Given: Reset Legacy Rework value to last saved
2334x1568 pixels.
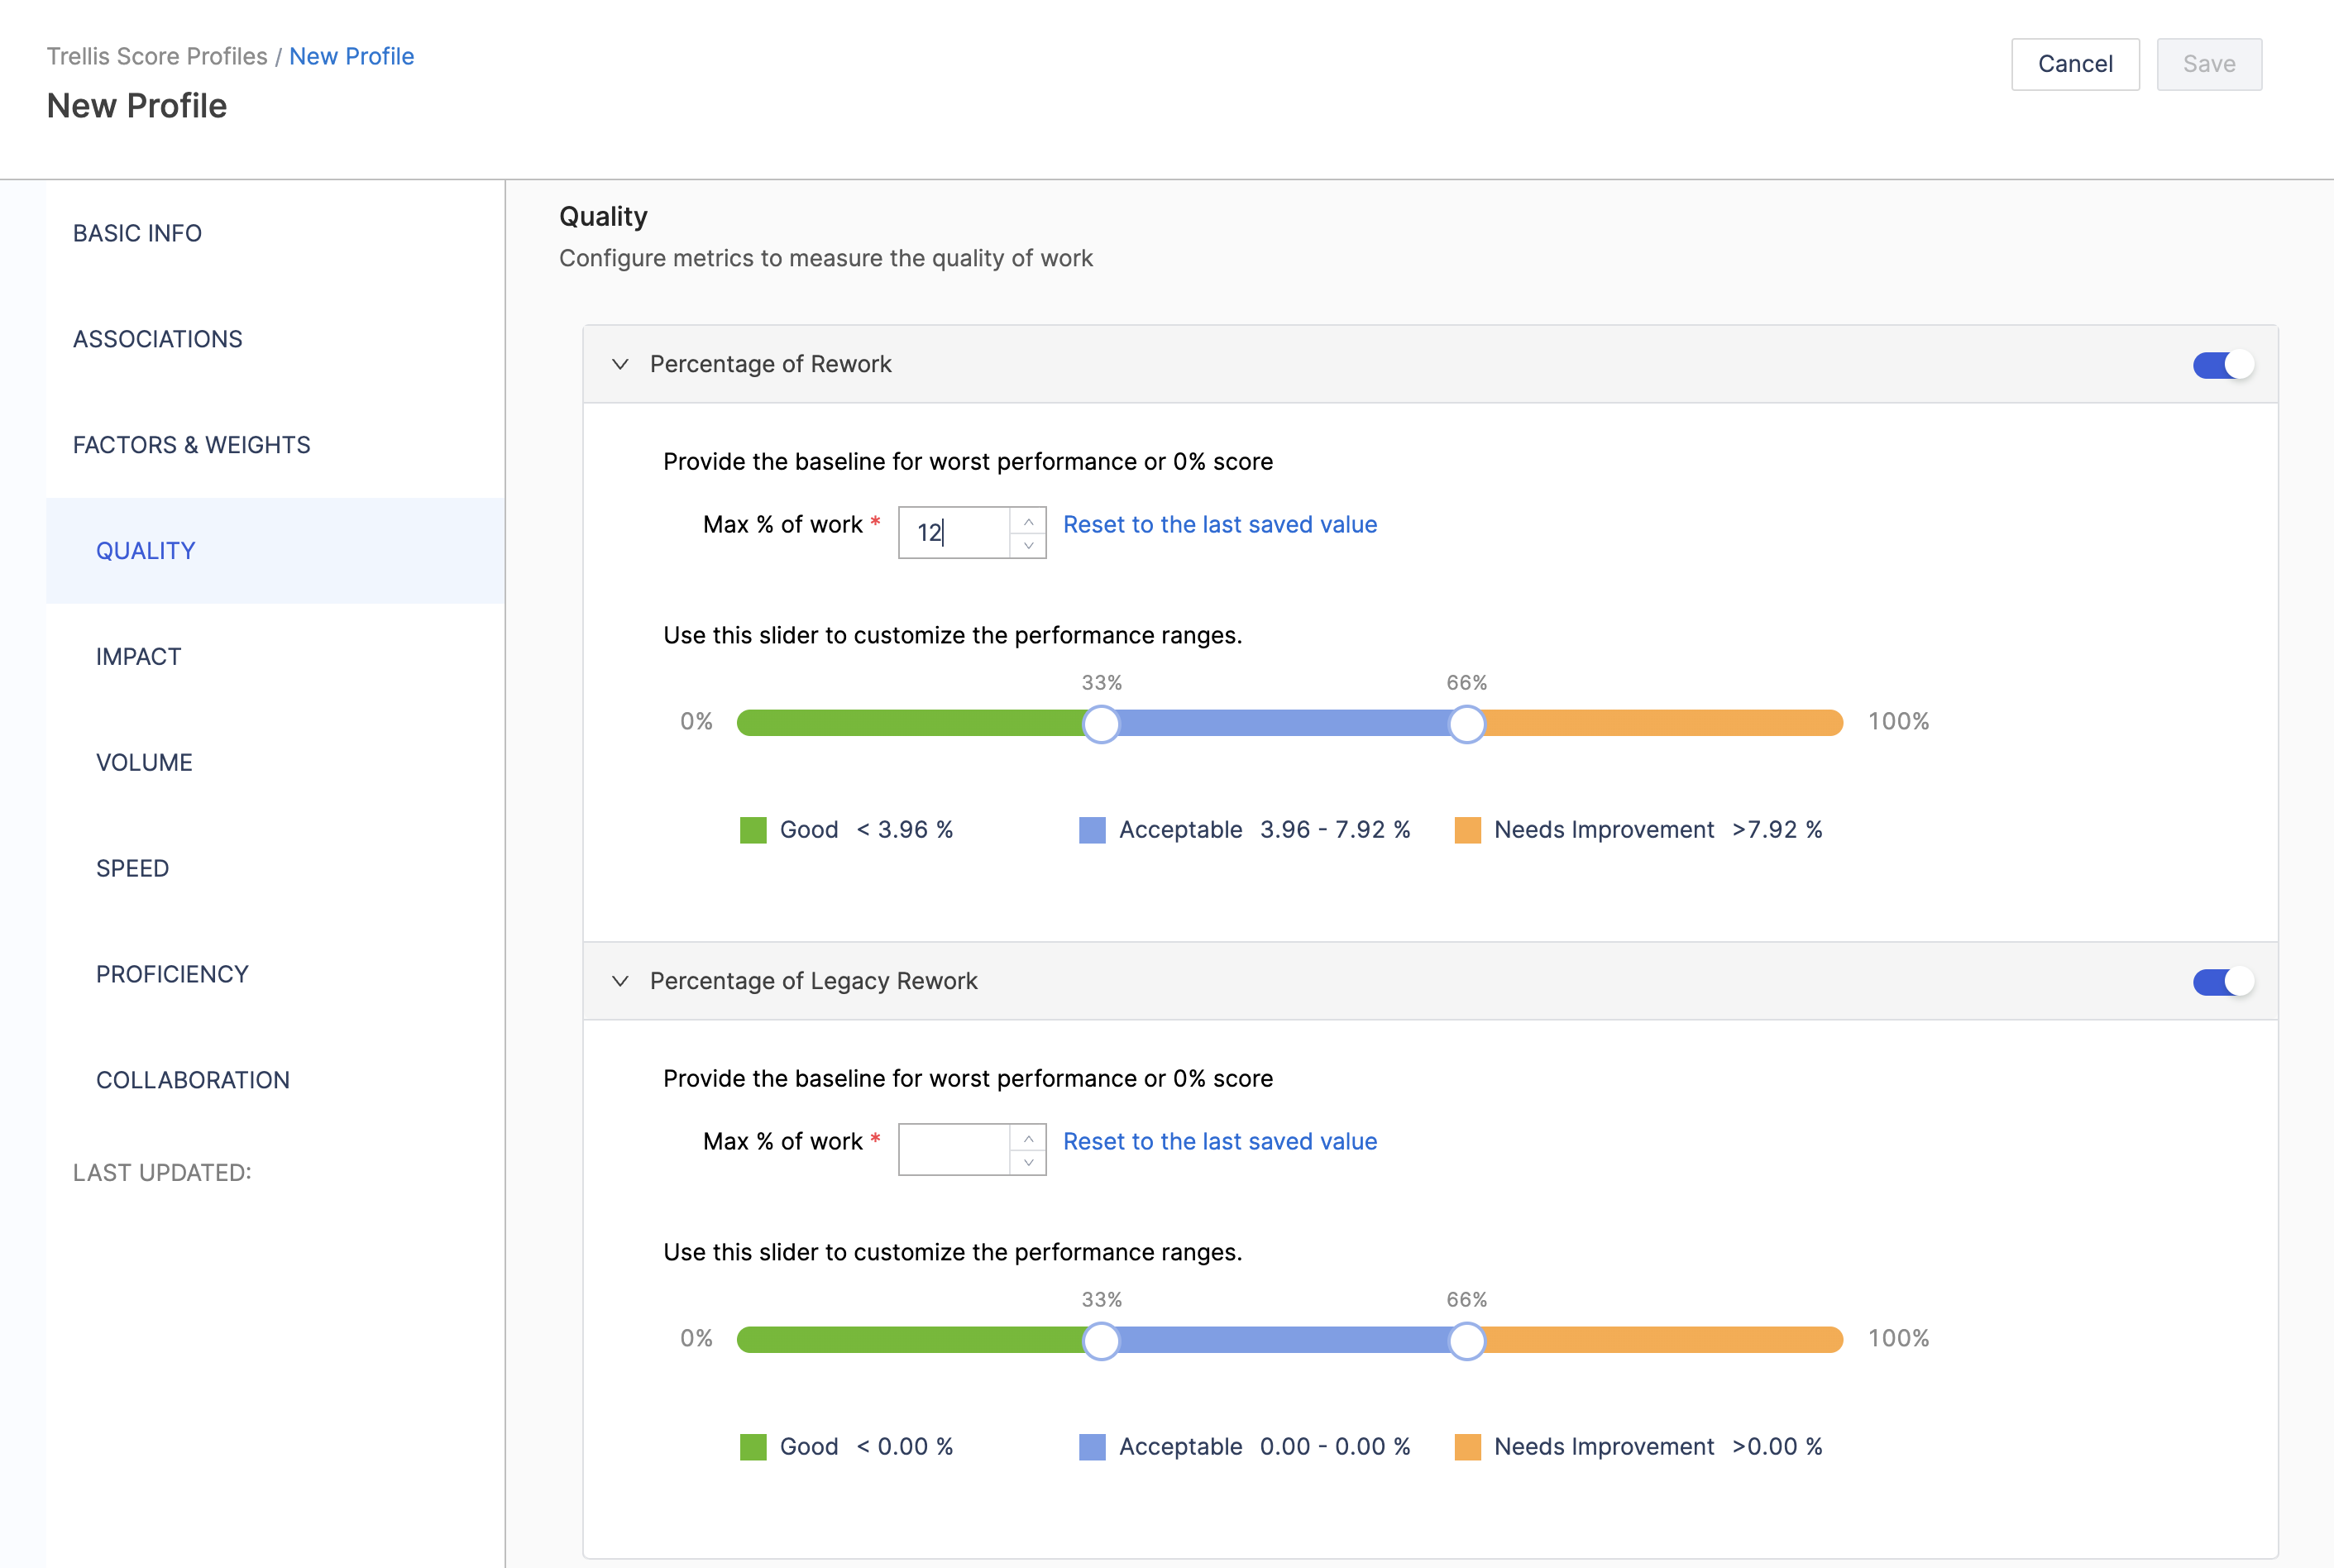Looking at the screenshot, I should [x=1219, y=1141].
